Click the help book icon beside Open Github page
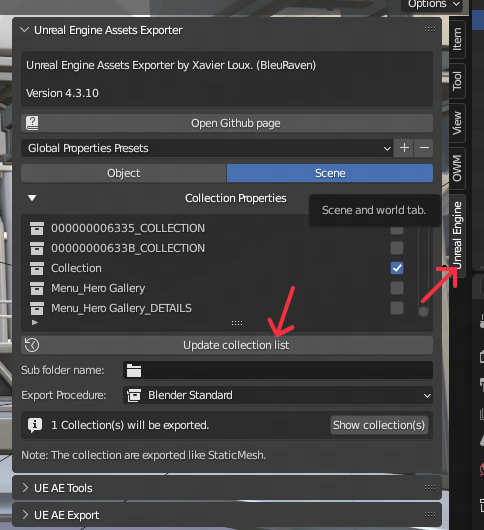The height and width of the screenshot is (530, 484). click(x=32, y=123)
